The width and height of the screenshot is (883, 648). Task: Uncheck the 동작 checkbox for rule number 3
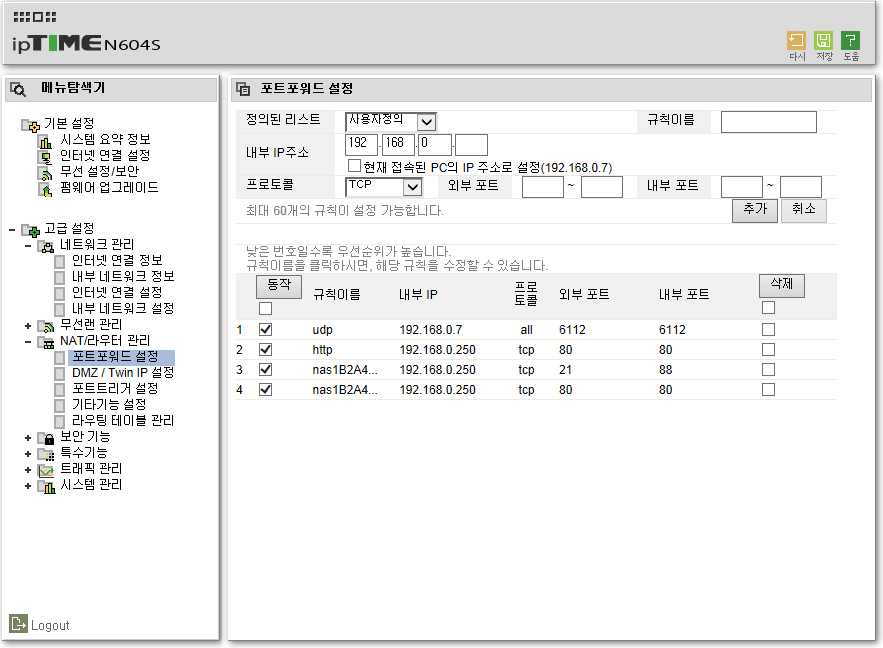pos(265,369)
